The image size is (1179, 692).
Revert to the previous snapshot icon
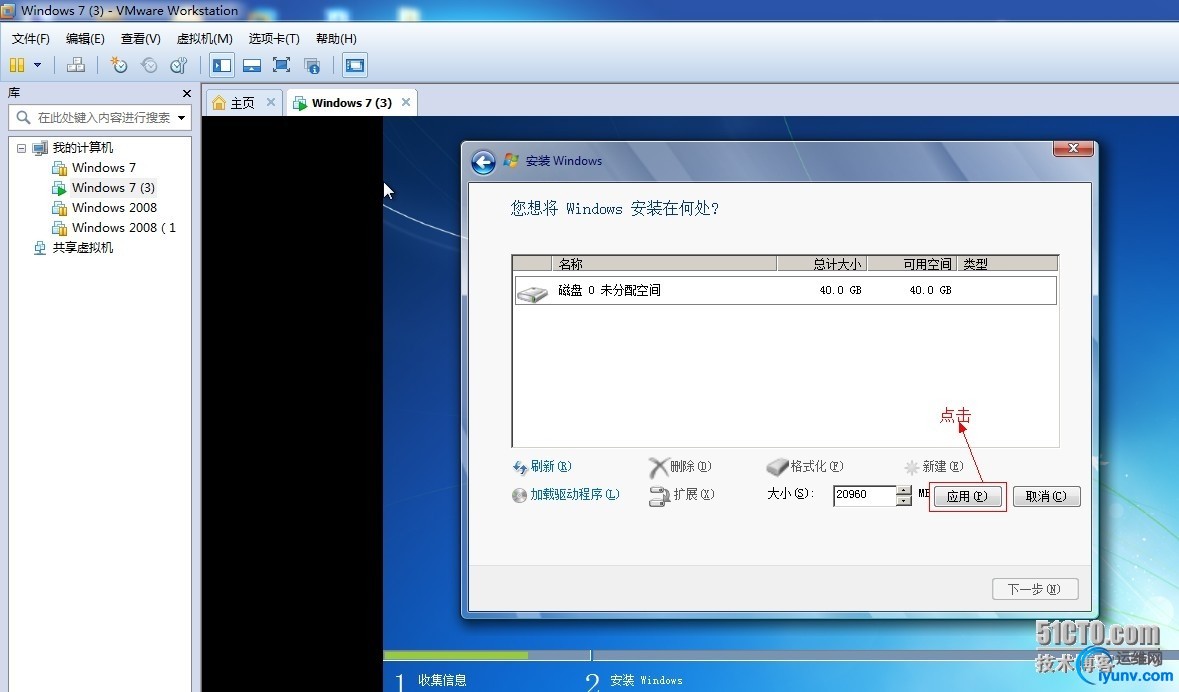click(149, 65)
